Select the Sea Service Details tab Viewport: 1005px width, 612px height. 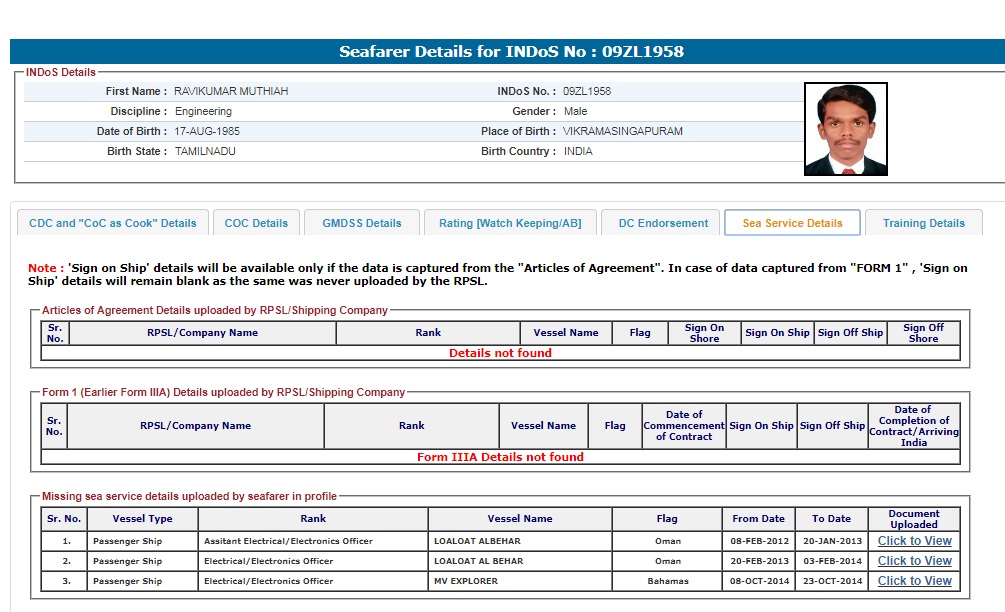[792, 223]
